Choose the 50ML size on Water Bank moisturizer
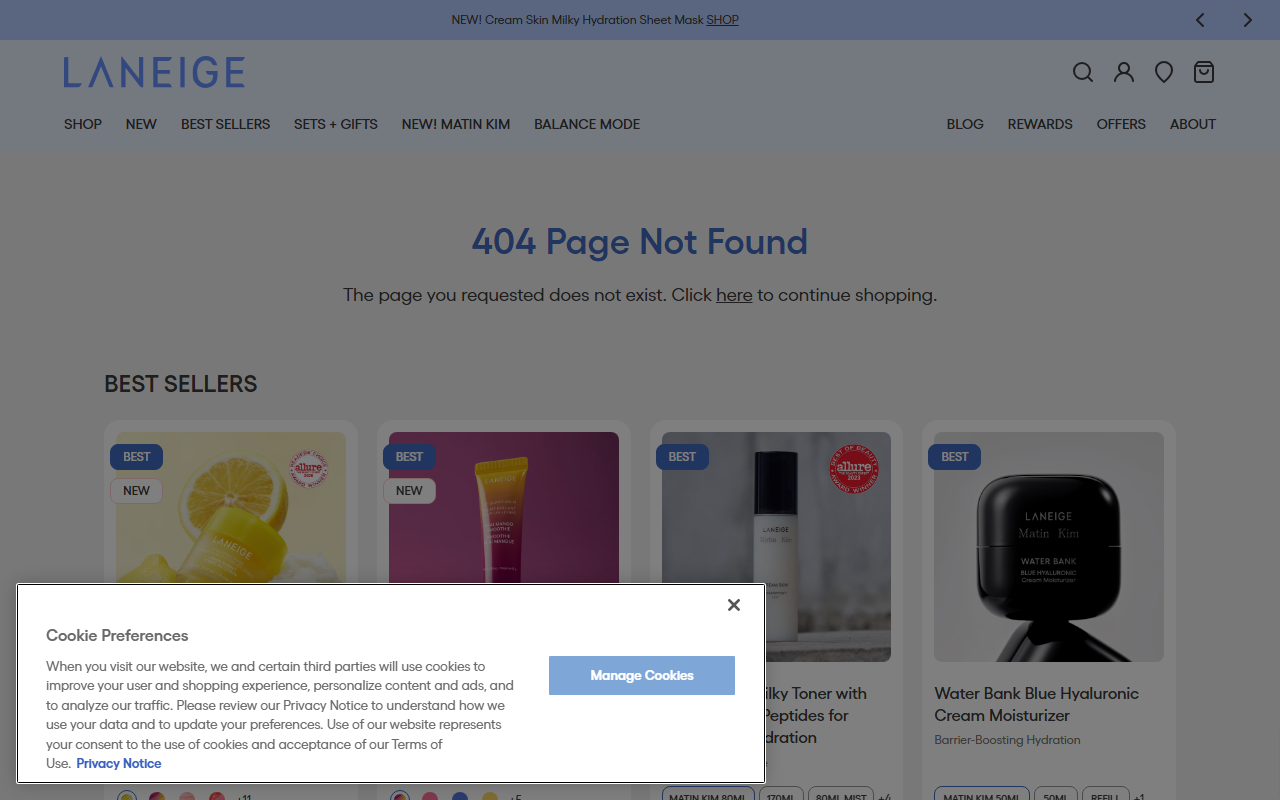 [1056, 794]
